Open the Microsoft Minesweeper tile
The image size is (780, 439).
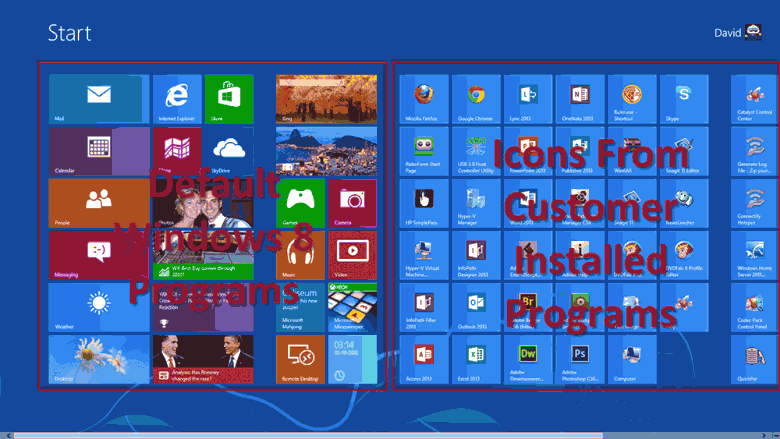pos(352,307)
